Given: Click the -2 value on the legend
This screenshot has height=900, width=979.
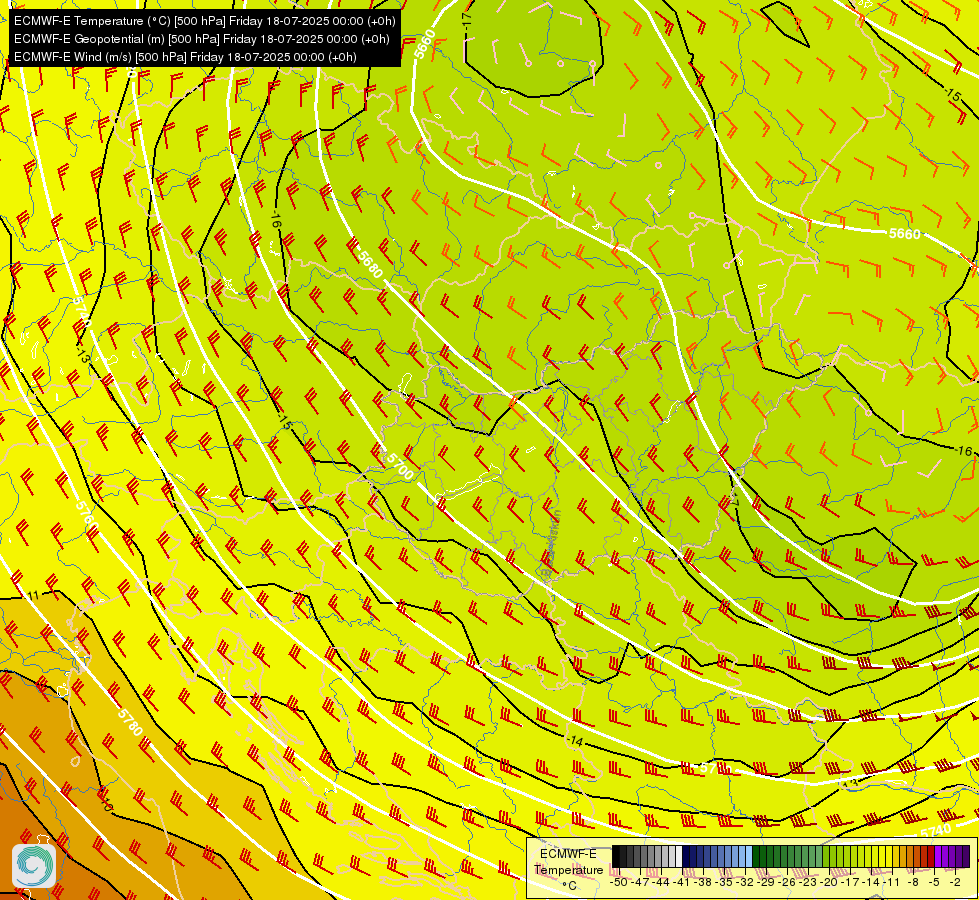Looking at the screenshot, I should [x=955, y=882].
